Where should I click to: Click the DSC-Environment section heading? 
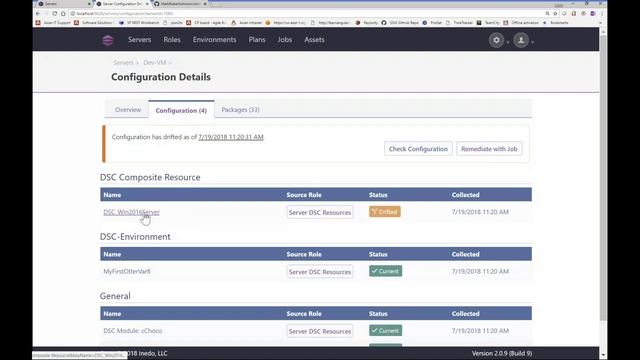135,237
